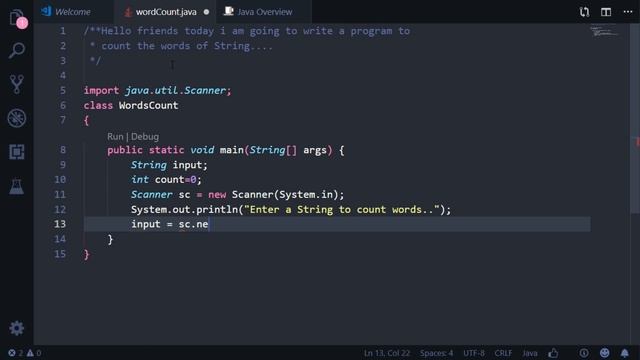Click the Run CodeLens link above main
Image resolution: width=640 pixels, height=360 pixels.
pos(115,136)
